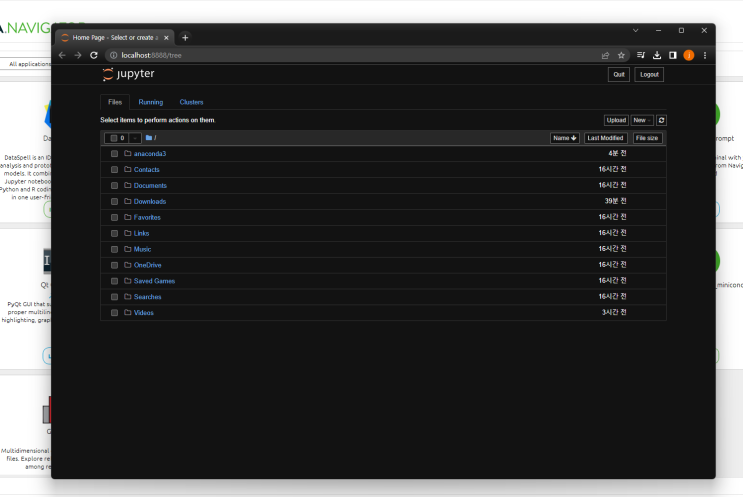This screenshot has height=497, width=743.
Task: Open the Chrome three-dot menu
Action: tap(705, 55)
